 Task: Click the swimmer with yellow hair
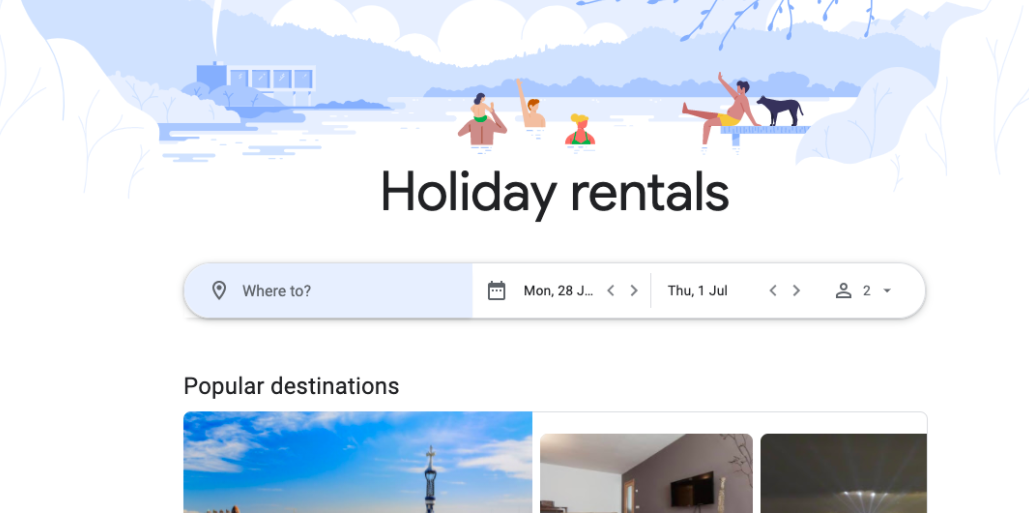(x=580, y=130)
